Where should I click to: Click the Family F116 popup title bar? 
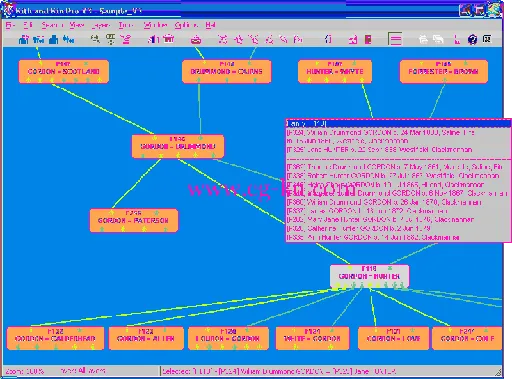(x=398, y=124)
